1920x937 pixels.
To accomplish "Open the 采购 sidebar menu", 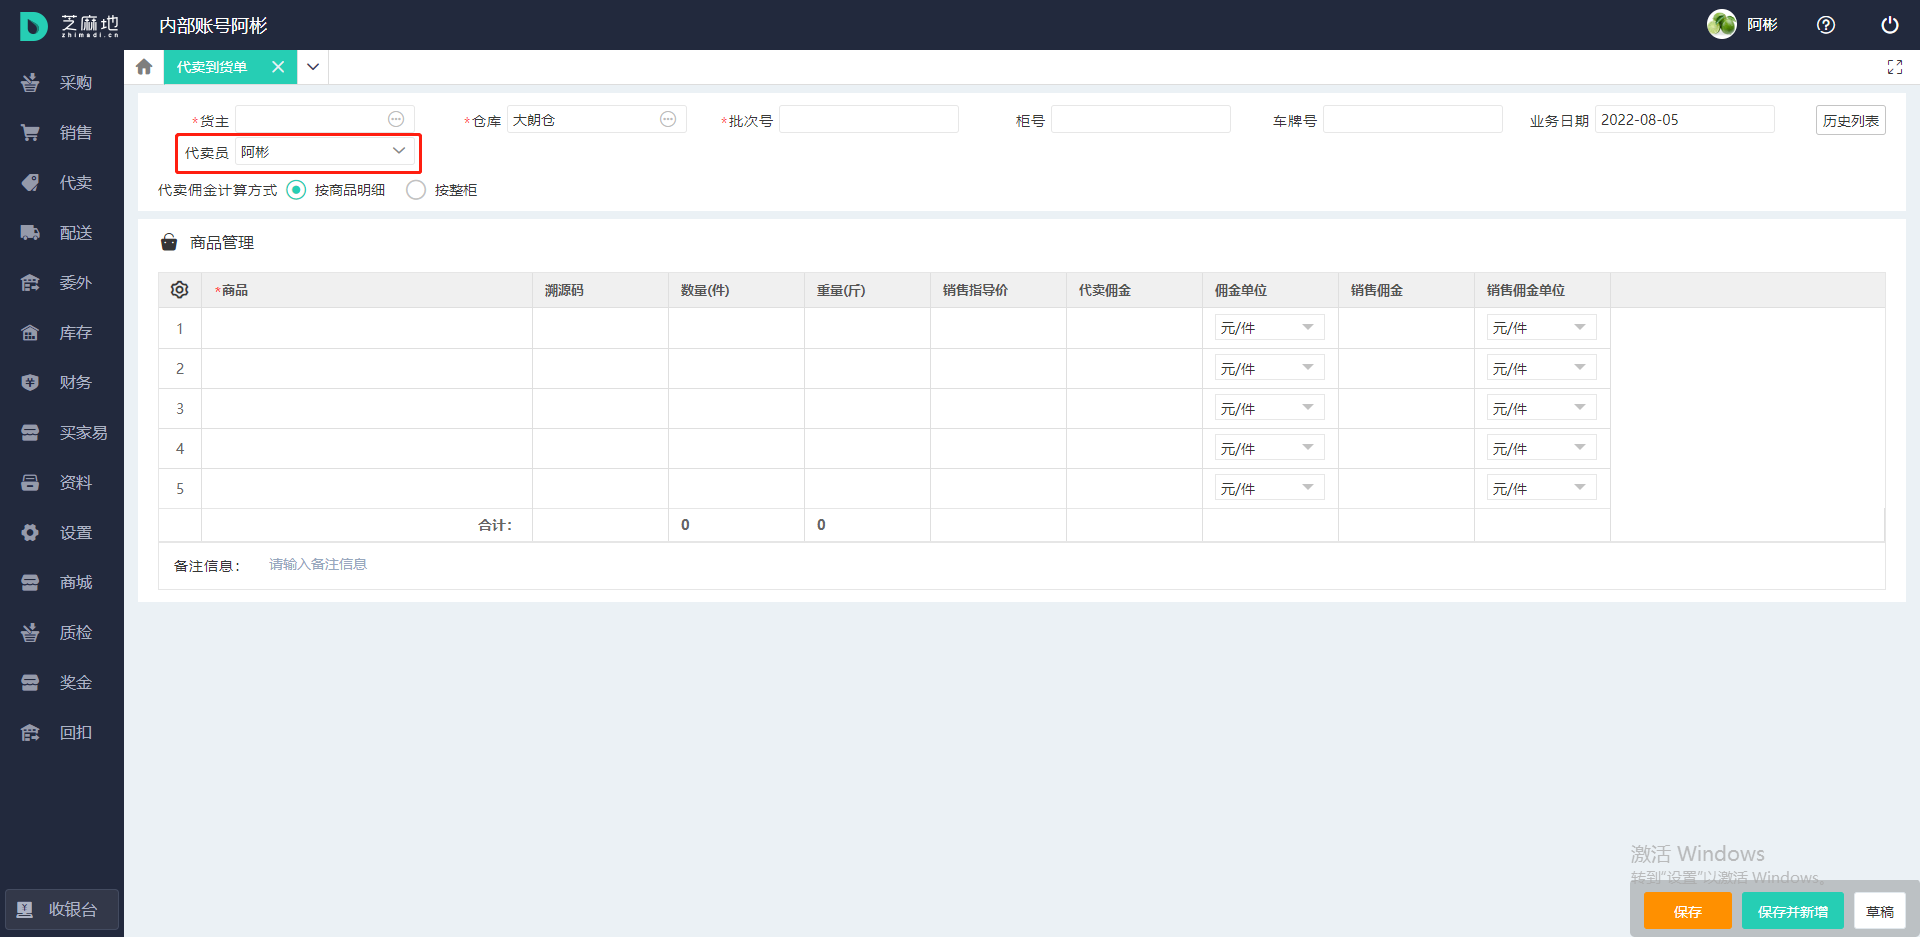I will coord(60,83).
